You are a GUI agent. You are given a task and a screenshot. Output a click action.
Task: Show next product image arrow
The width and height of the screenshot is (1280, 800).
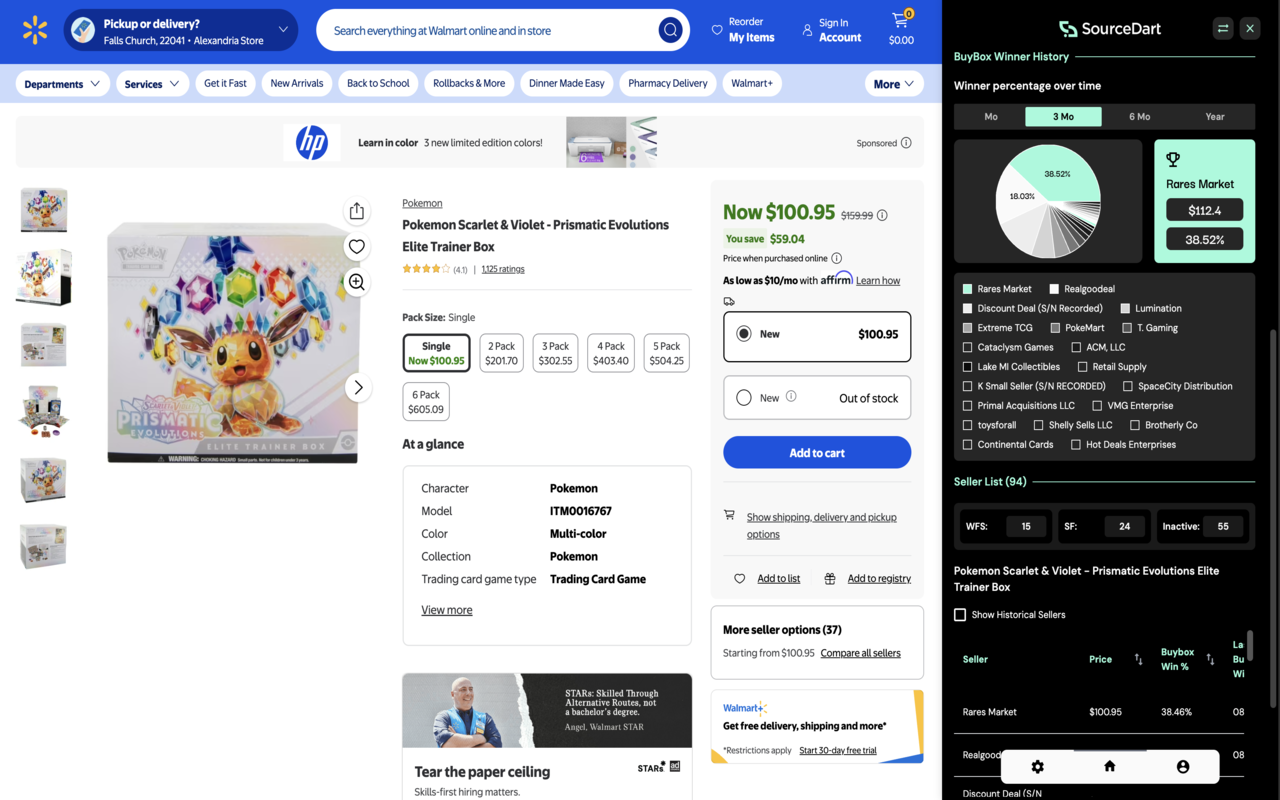(x=358, y=387)
